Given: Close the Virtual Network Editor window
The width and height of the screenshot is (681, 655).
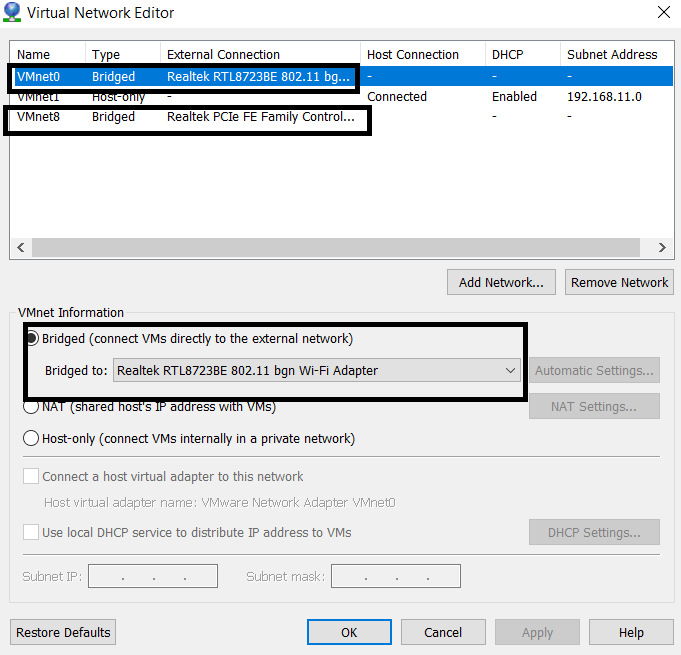Looking at the screenshot, I should [x=664, y=12].
